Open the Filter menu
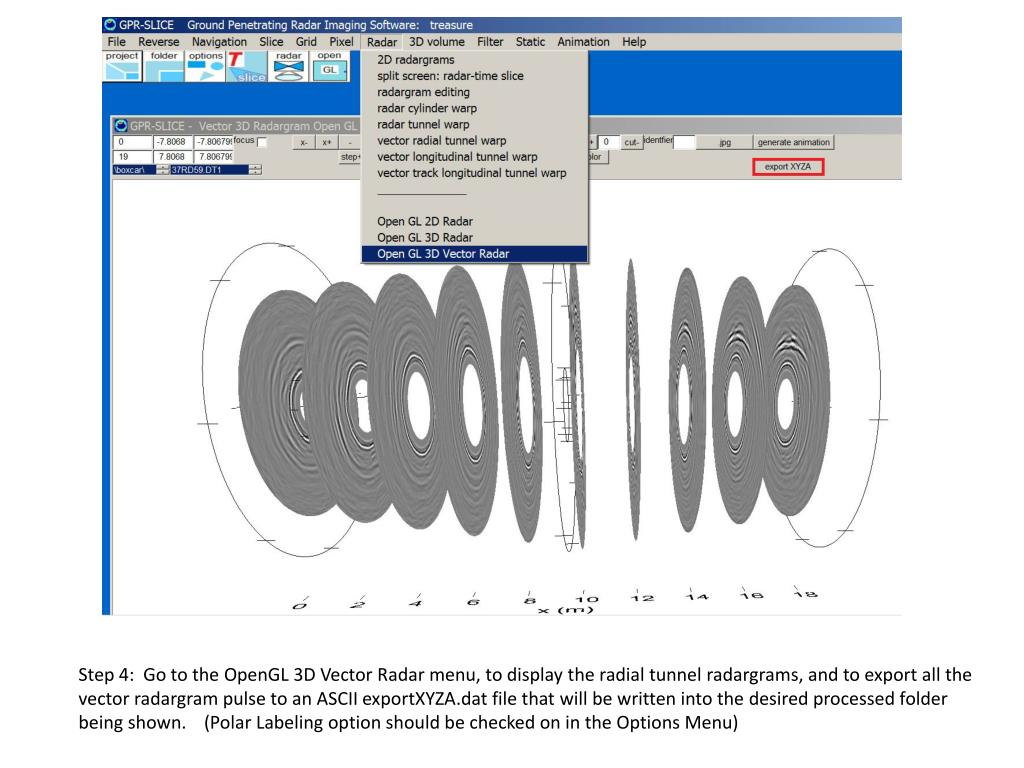 pyautogui.click(x=490, y=42)
